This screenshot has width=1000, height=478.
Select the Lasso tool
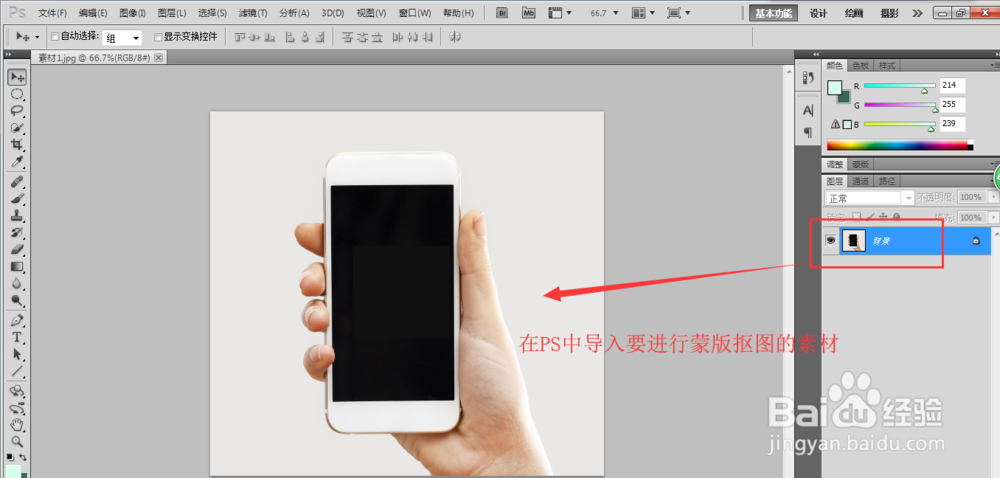17,111
